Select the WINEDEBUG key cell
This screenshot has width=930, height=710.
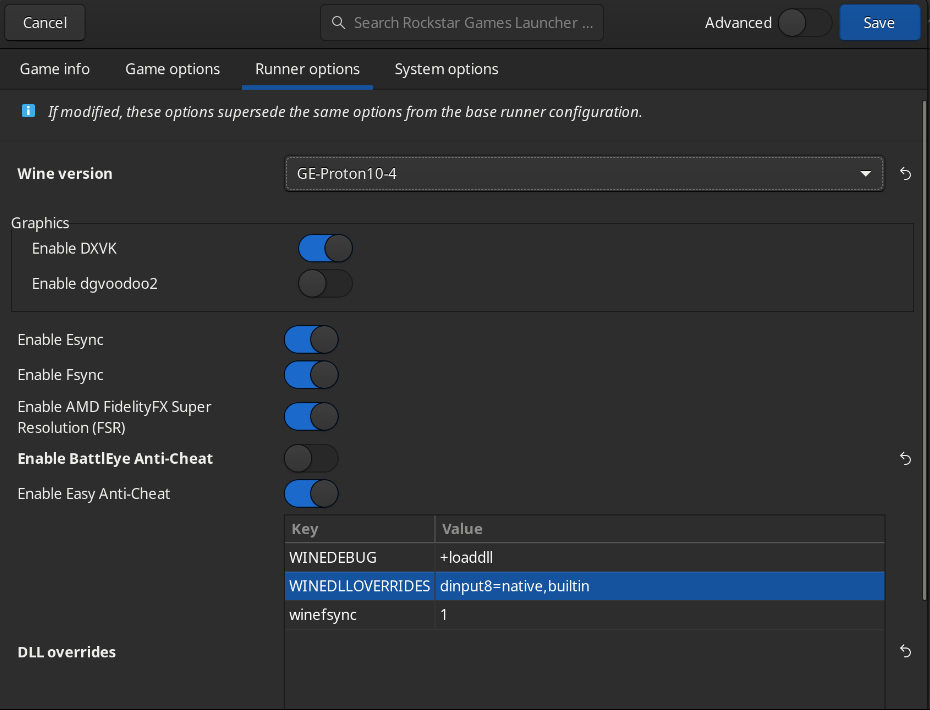tap(359, 558)
